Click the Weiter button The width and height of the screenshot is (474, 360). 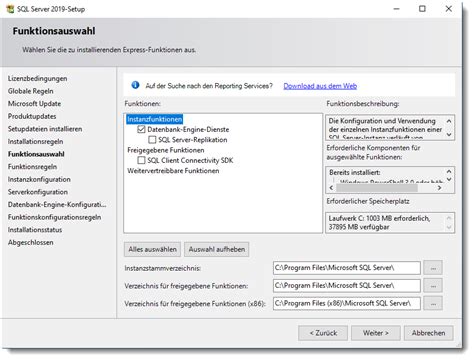(x=376, y=333)
